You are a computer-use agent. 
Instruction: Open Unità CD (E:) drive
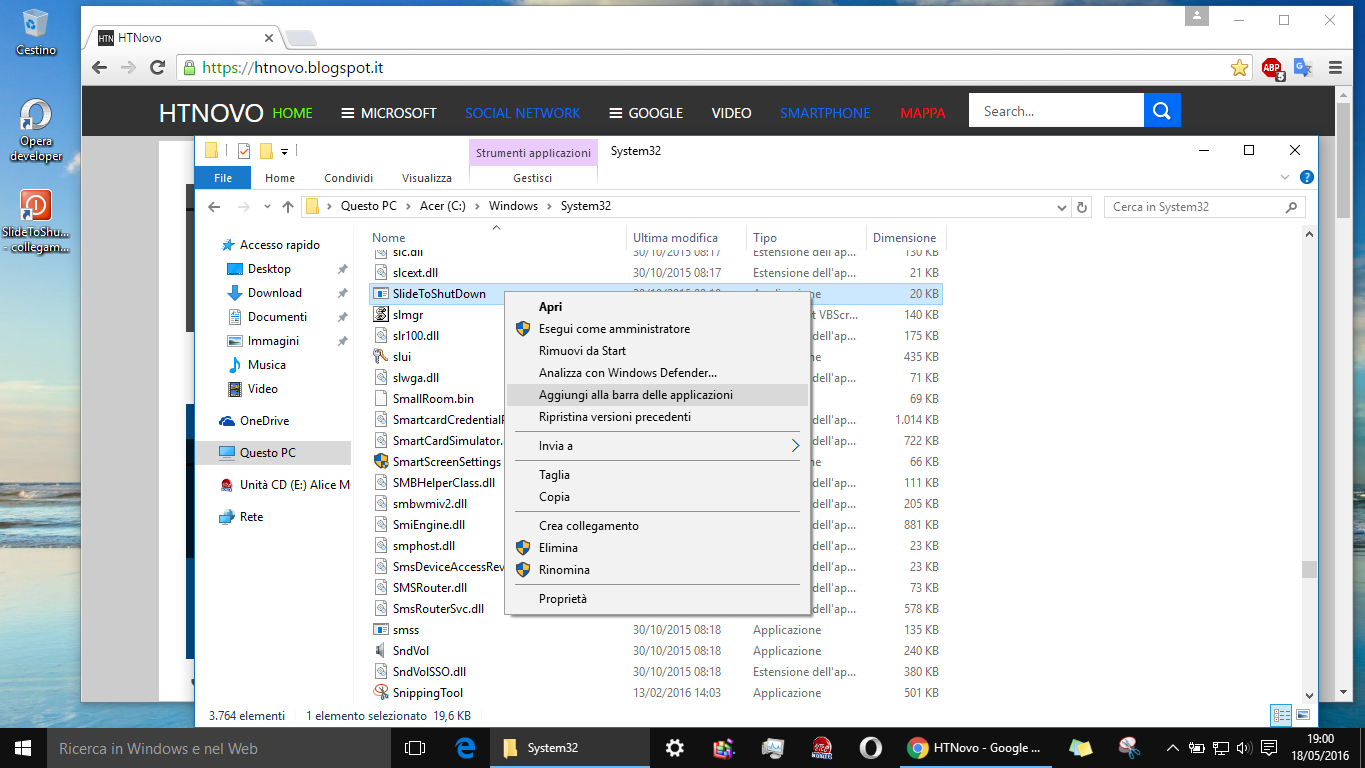[x=285, y=485]
